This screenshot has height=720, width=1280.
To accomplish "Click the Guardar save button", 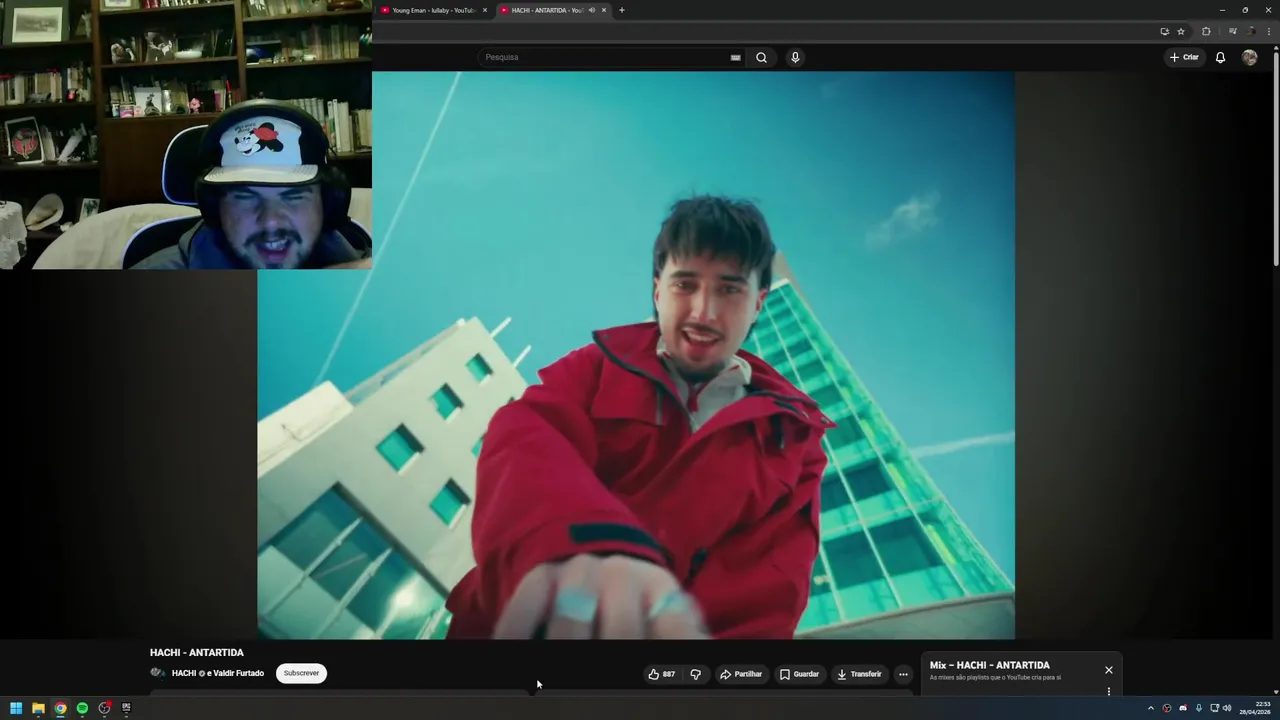I will (x=799, y=674).
